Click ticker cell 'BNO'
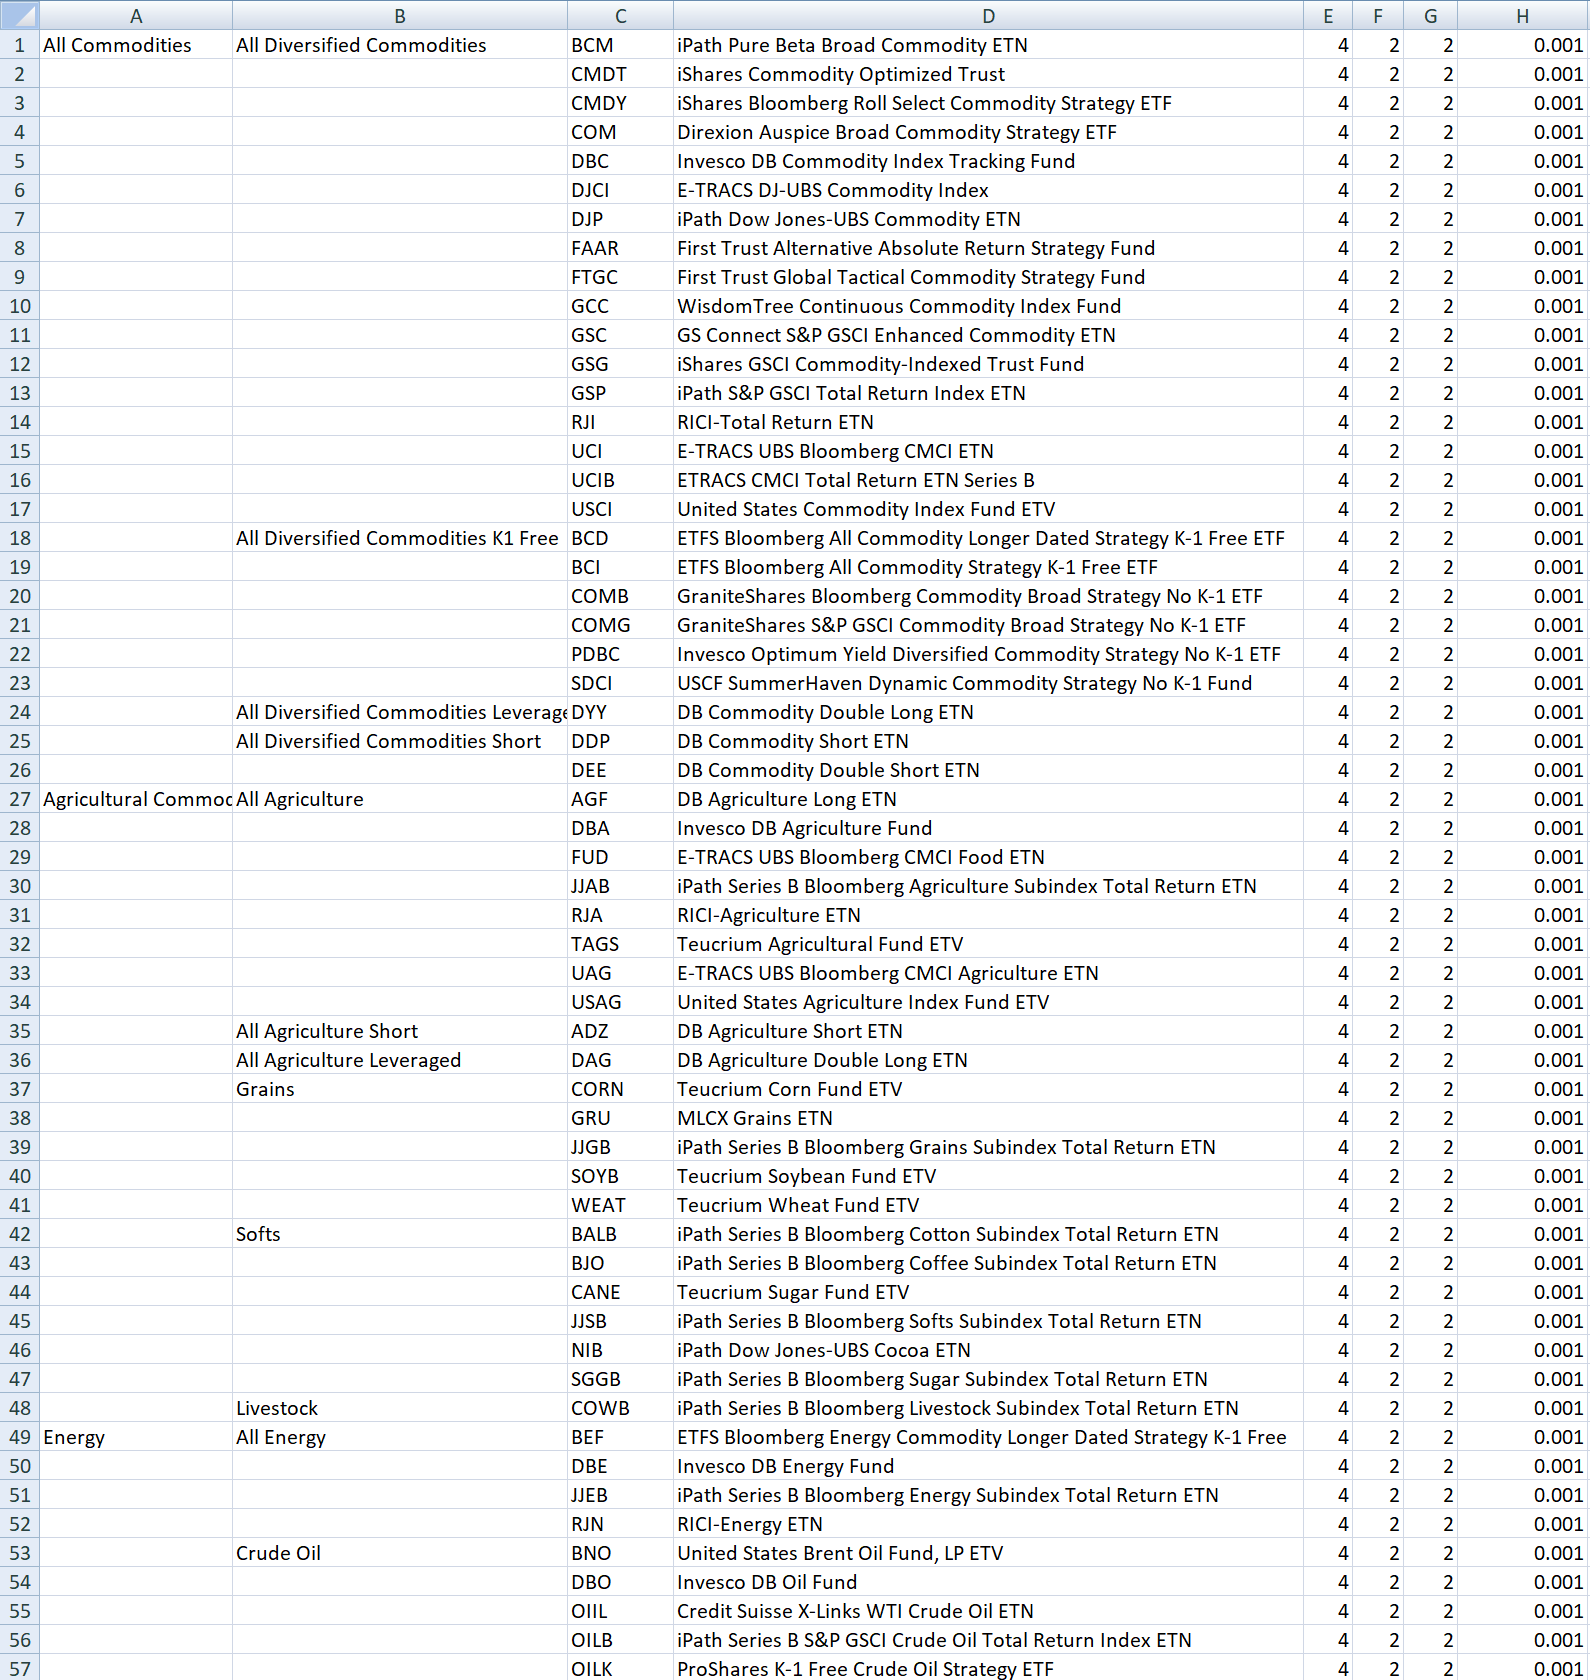Image resolution: width=1590 pixels, height=1680 pixels. pyautogui.click(x=620, y=1553)
